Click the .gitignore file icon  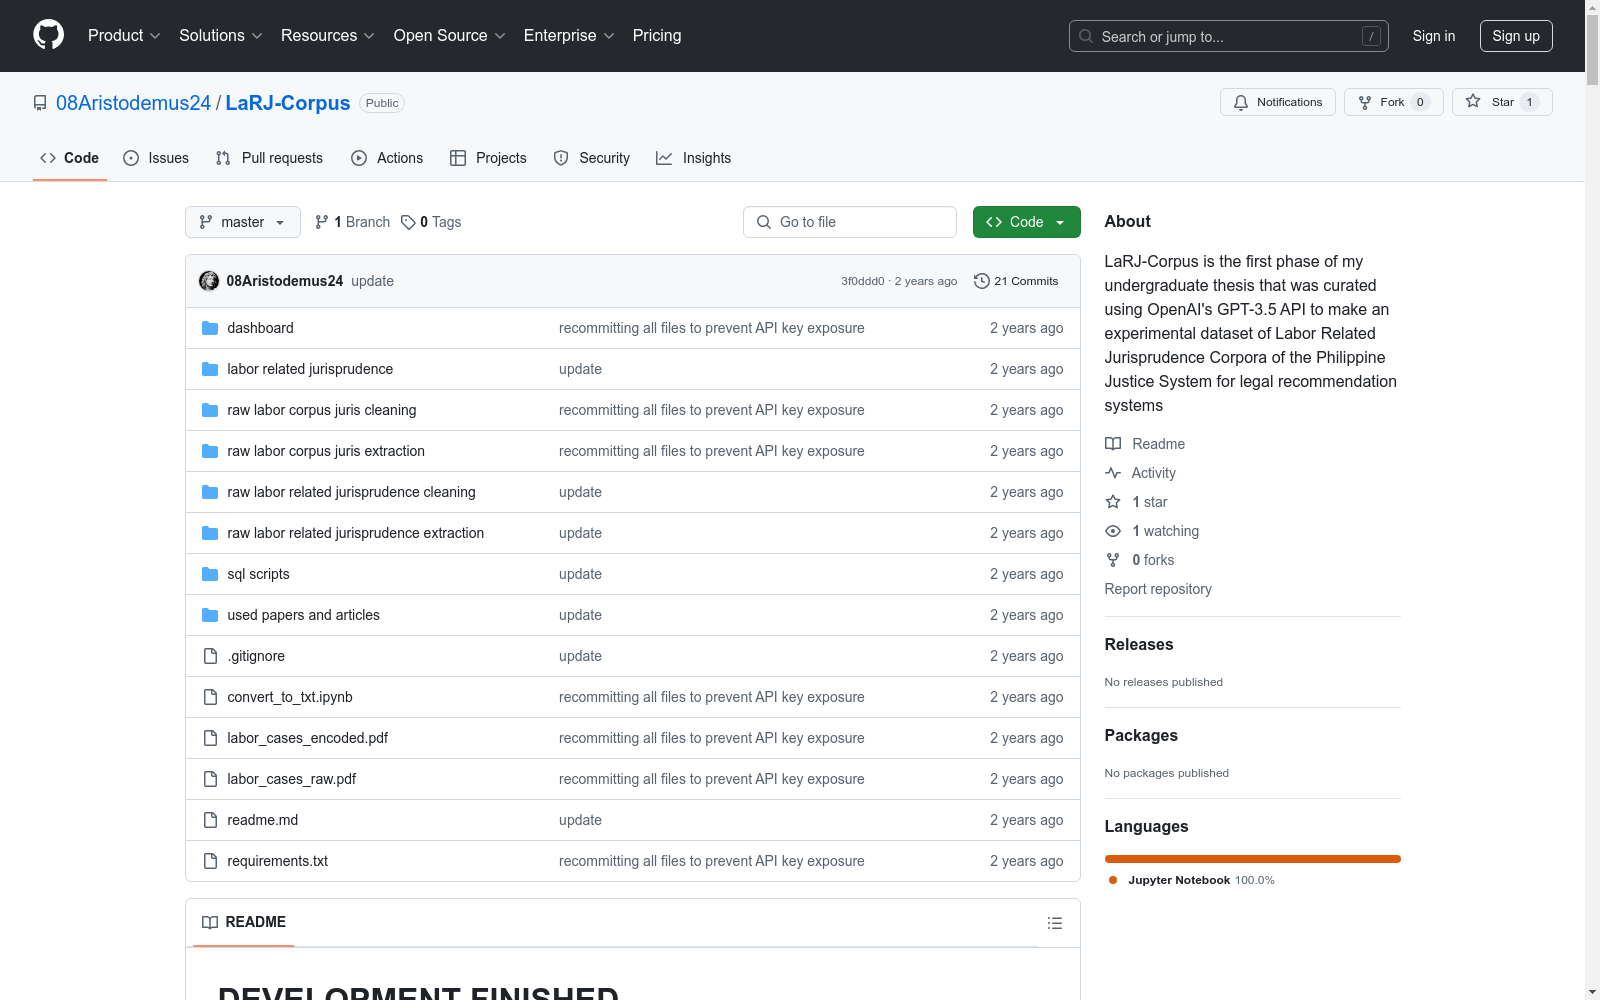[x=210, y=656]
